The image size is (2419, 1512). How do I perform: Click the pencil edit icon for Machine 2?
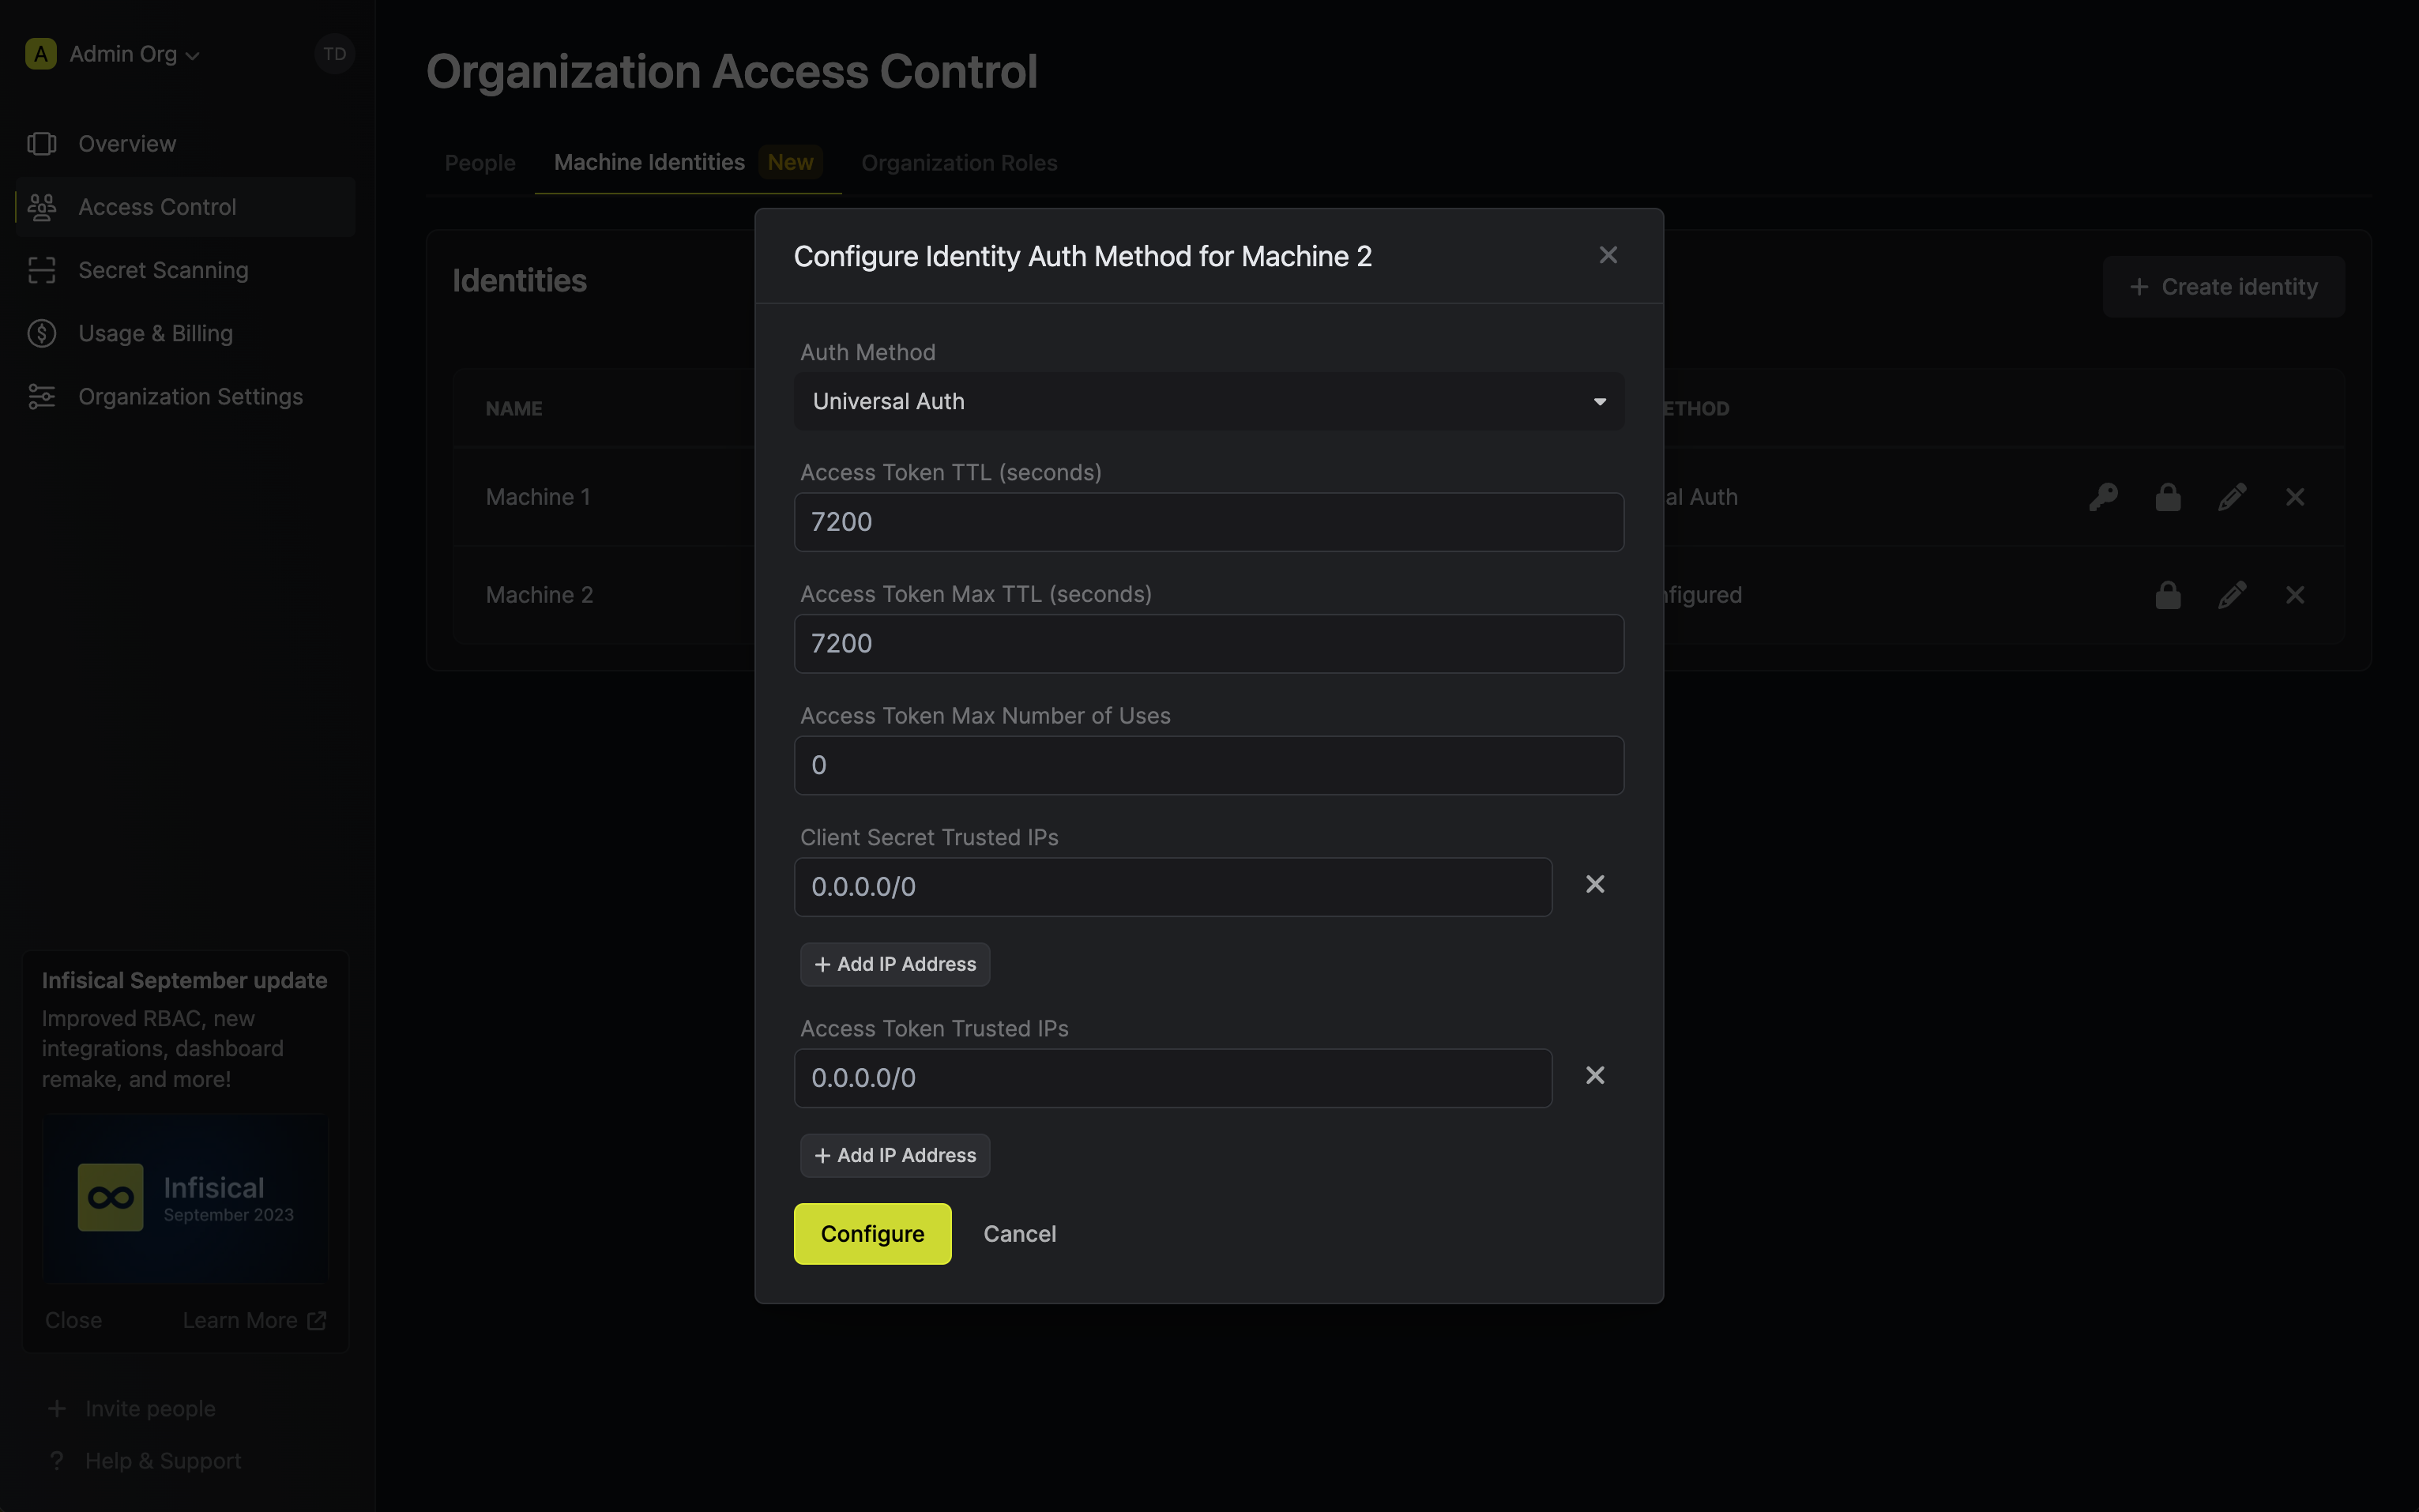(x=2231, y=595)
